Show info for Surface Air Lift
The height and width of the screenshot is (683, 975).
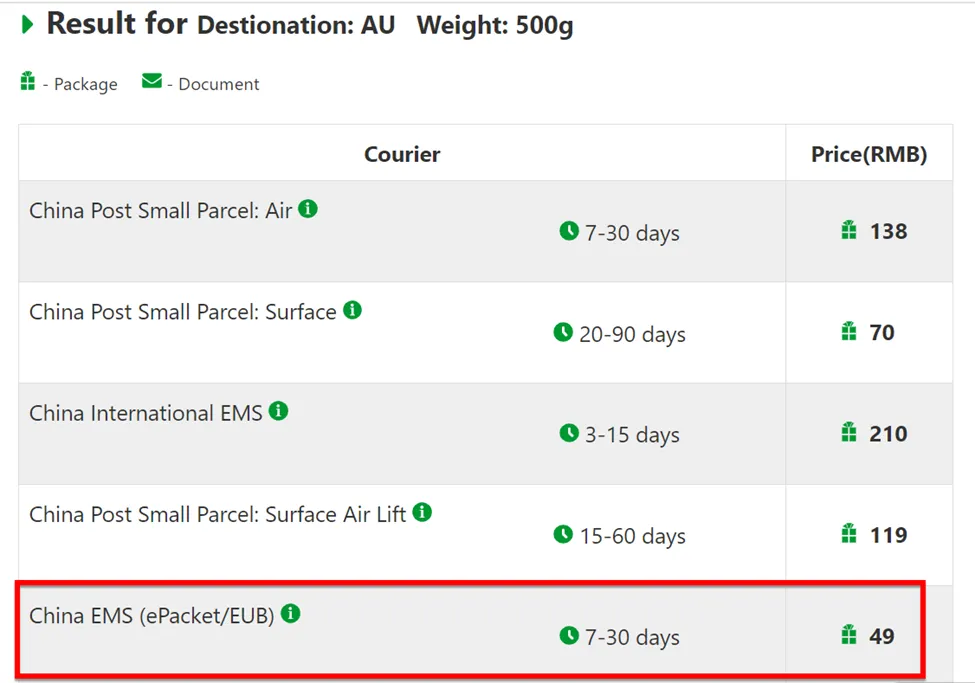tap(422, 513)
